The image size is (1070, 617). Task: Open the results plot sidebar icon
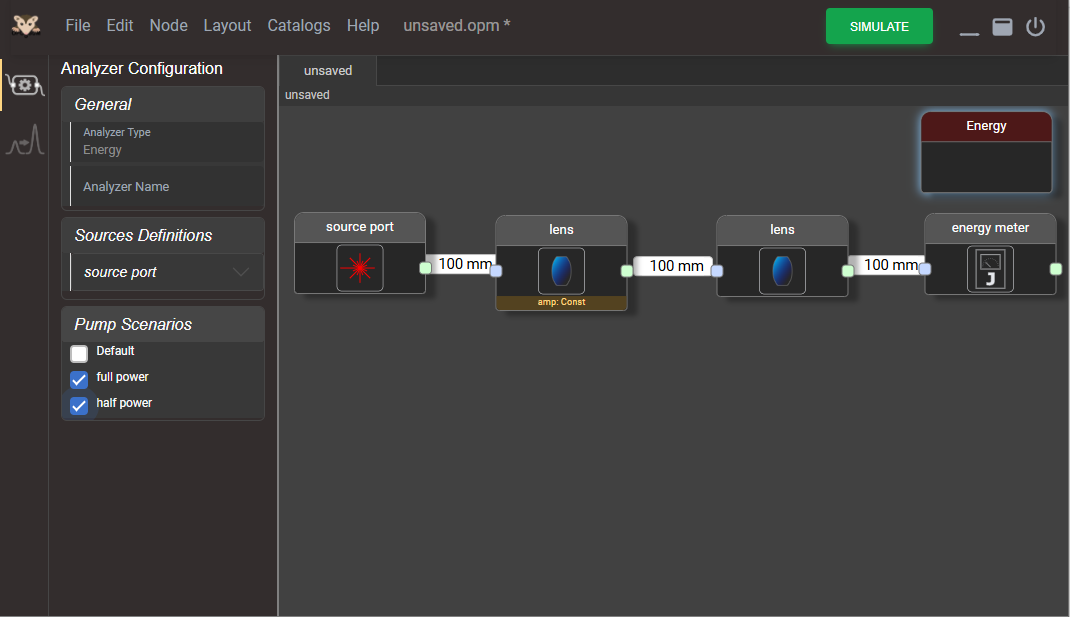pos(25,140)
